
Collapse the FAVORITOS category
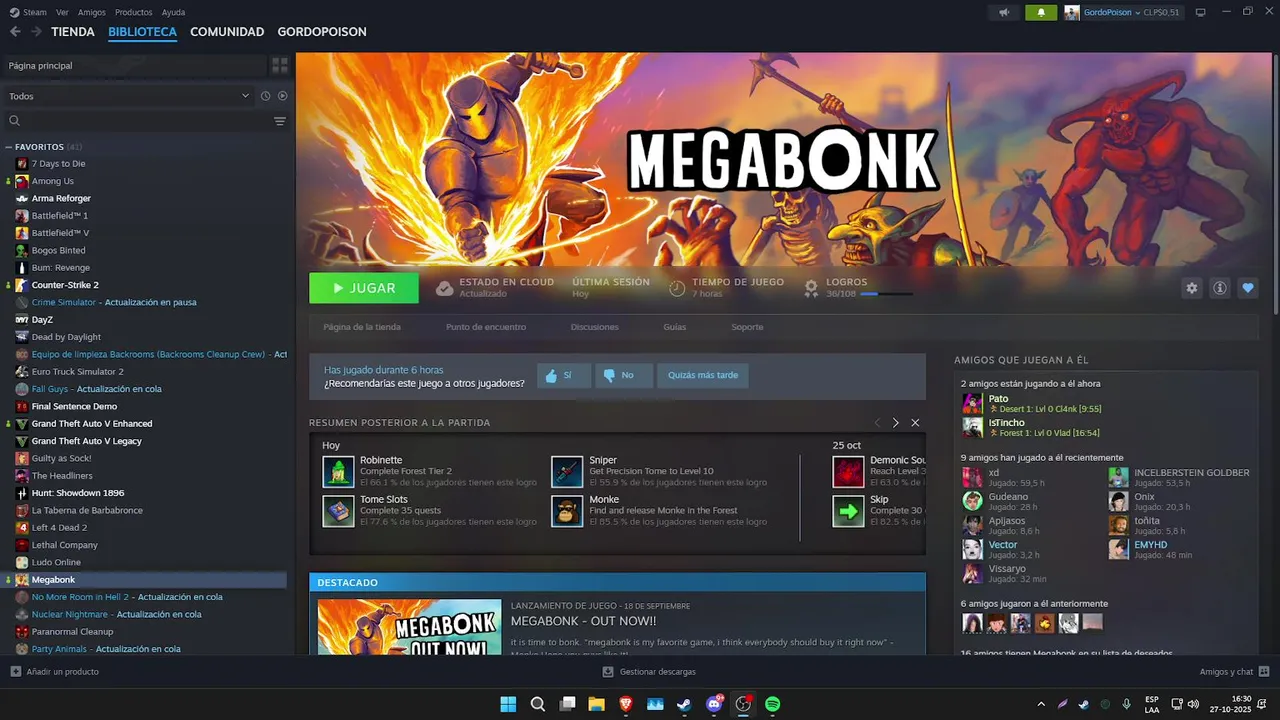[9, 147]
